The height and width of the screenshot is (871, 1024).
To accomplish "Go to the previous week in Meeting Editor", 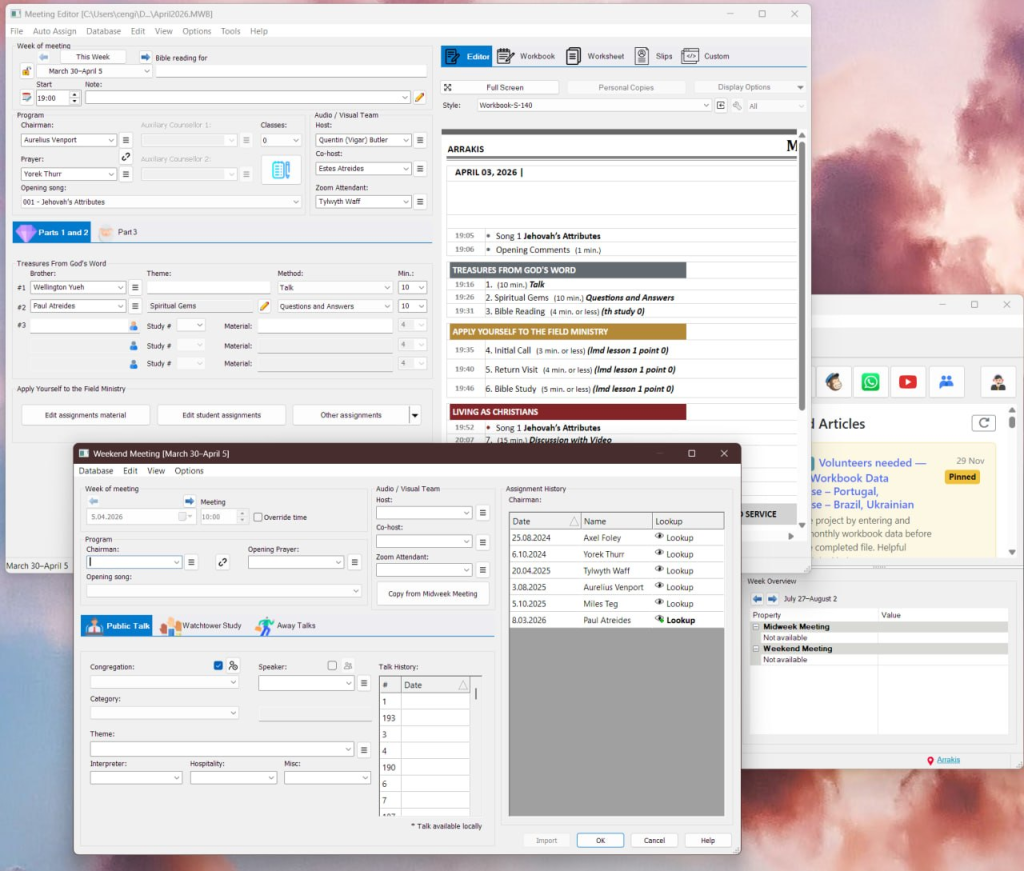I will tap(44, 57).
